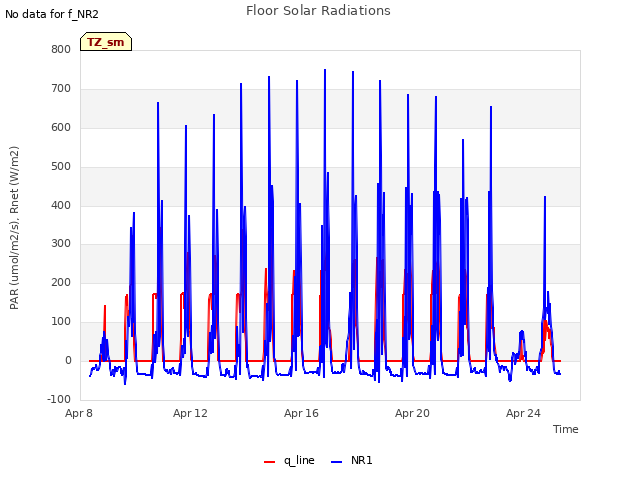
Task: Click the 'No data for f_NR2' message
Action: click(52, 14)
